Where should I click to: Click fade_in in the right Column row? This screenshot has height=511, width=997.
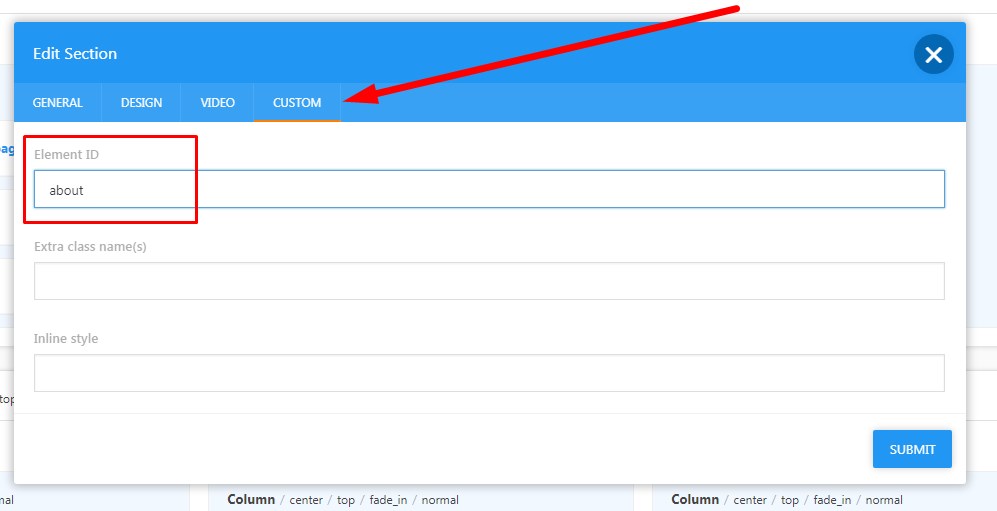click(x=832, y=500)
